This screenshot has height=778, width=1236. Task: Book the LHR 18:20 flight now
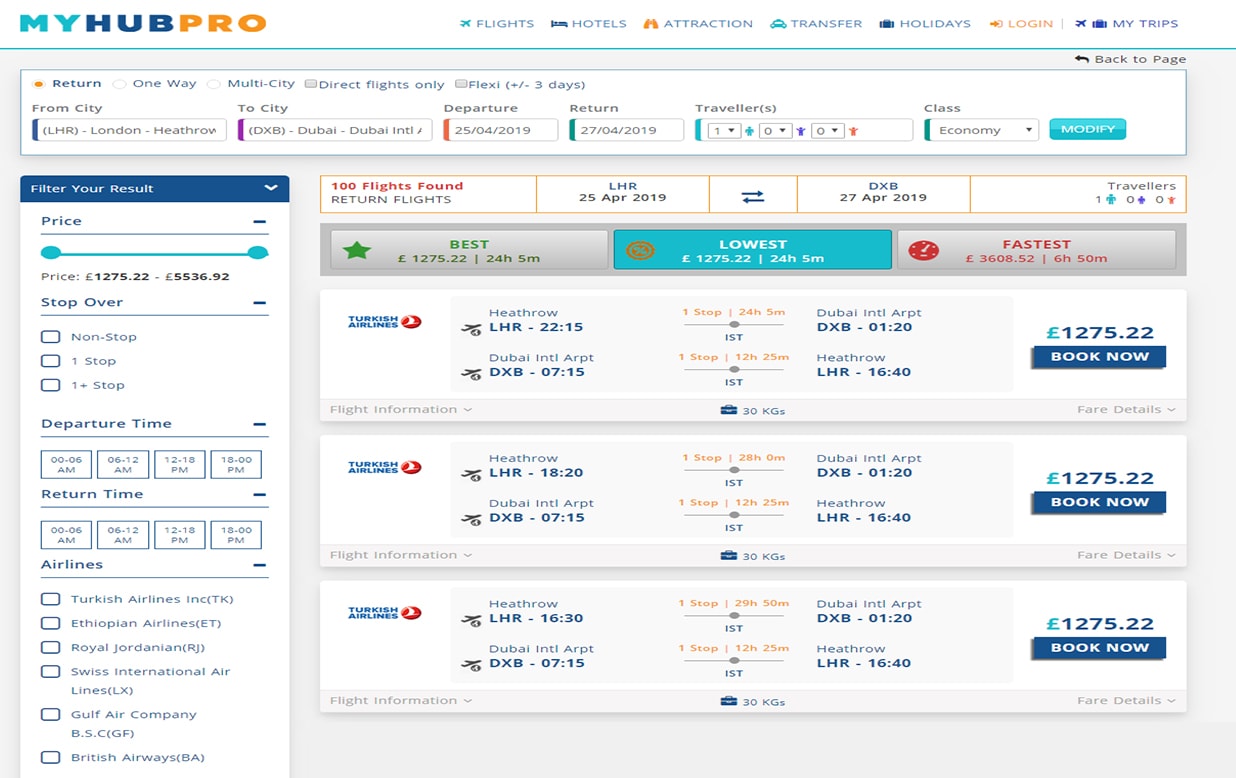(1099, 503)
